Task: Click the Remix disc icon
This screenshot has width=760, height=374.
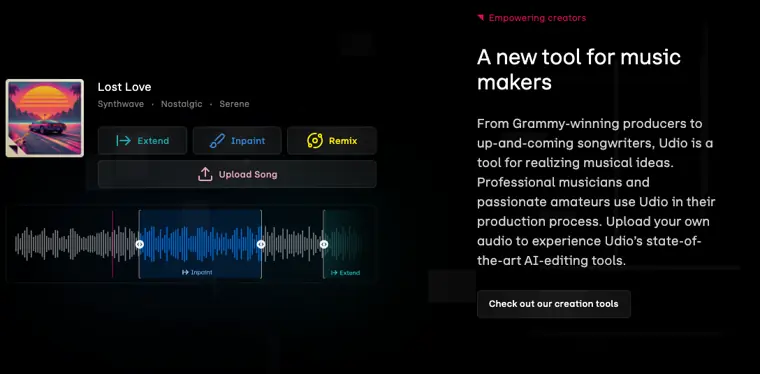Action: (315, 140)
